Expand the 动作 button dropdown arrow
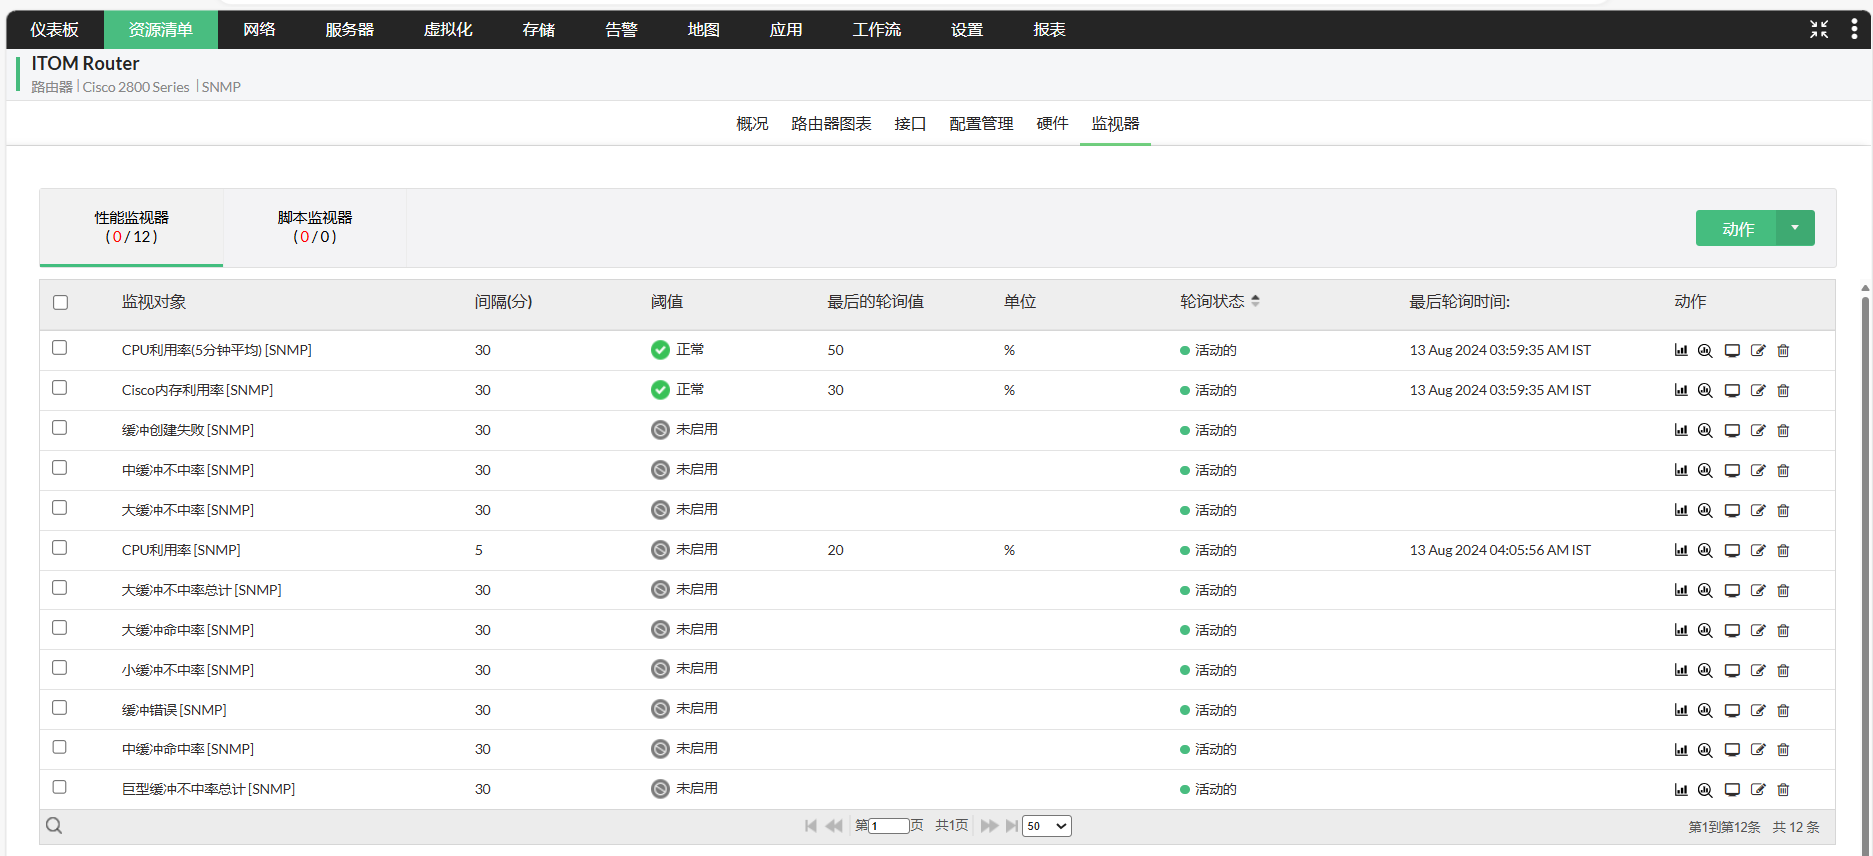This screenshot has height=856, width=1873. 1795,228
